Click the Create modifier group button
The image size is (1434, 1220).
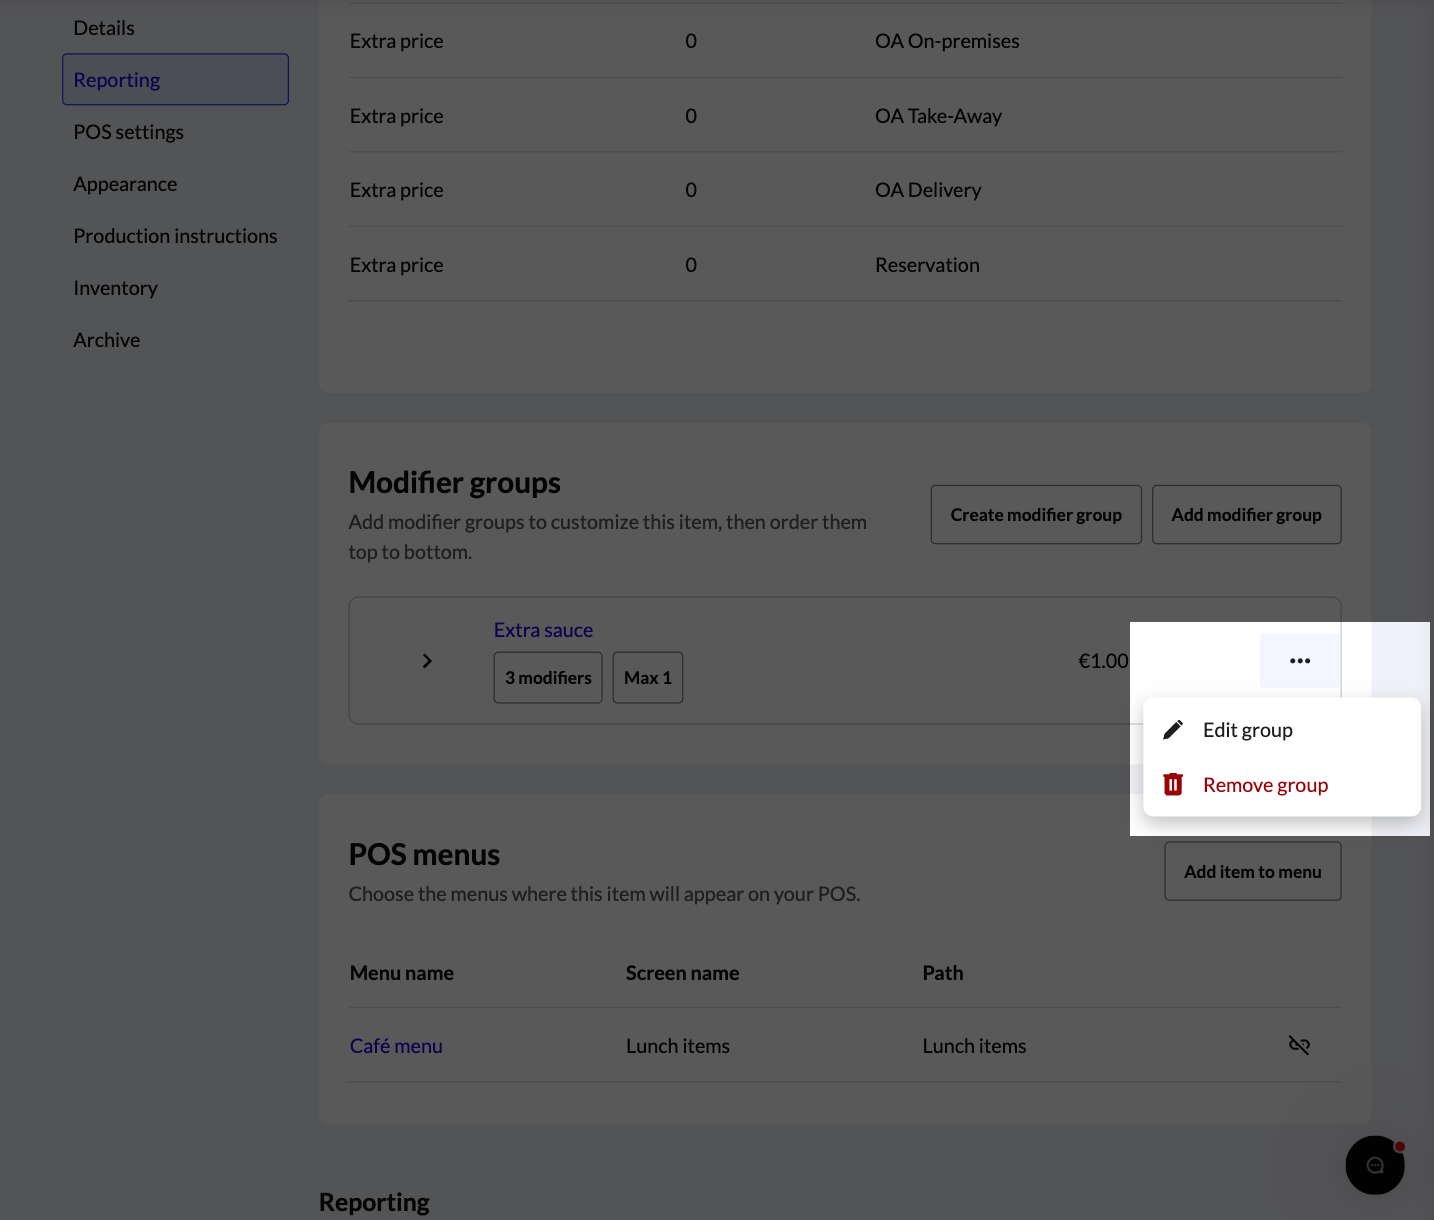click(1036, 515)
